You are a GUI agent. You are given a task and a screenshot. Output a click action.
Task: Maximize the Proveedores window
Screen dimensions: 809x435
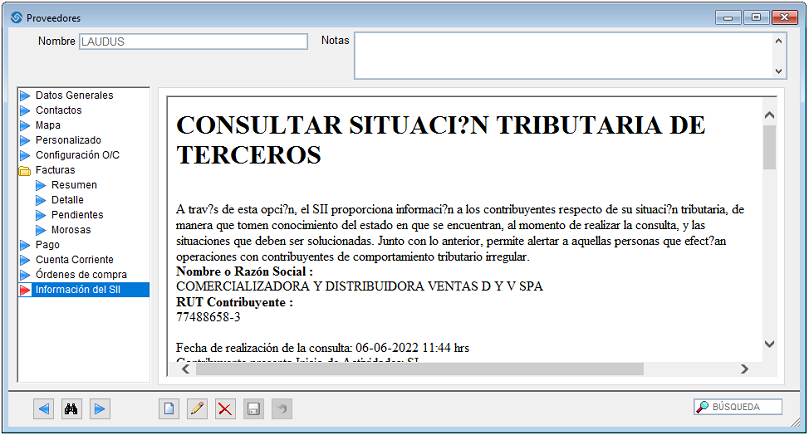coord(756,18)
